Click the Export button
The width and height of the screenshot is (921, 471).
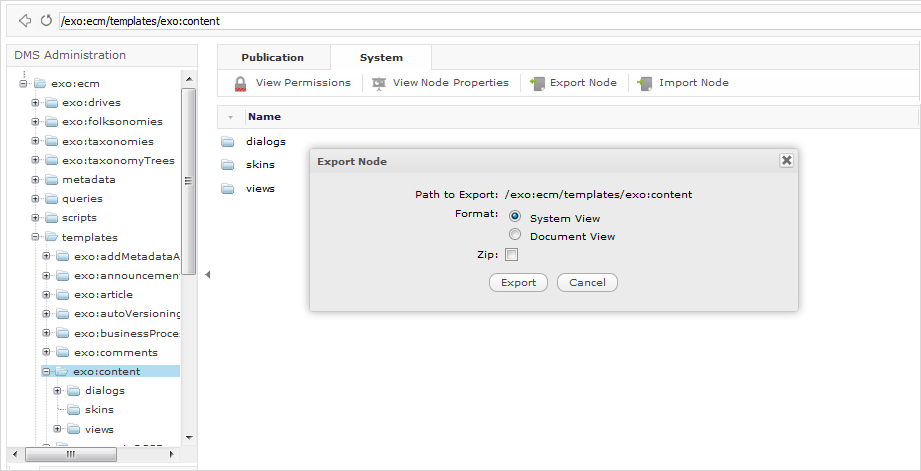tap(519, 282)
